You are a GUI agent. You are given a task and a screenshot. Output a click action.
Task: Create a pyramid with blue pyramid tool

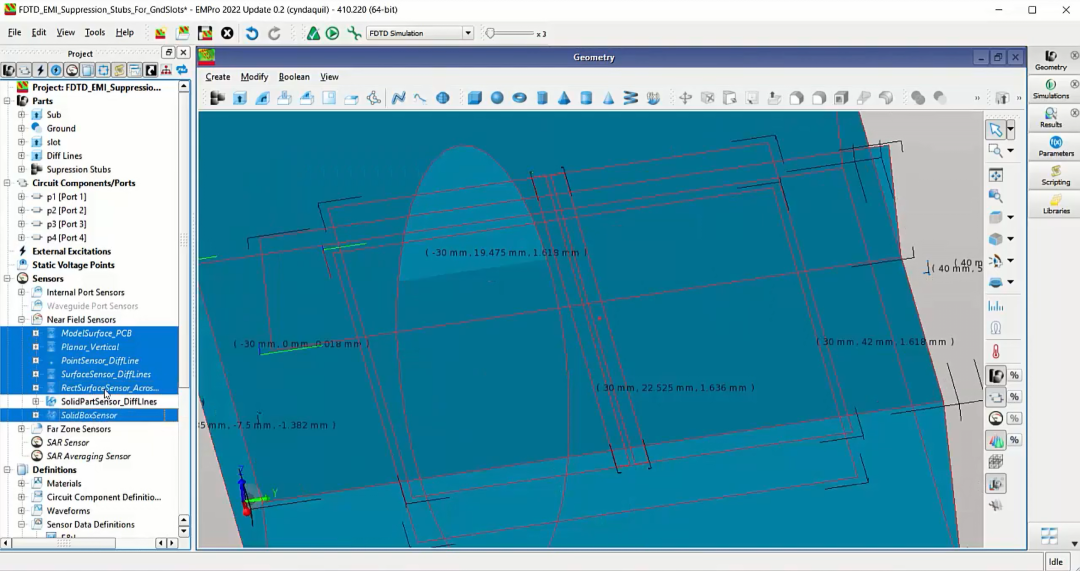pyautogui.click(x=563, y=98)
